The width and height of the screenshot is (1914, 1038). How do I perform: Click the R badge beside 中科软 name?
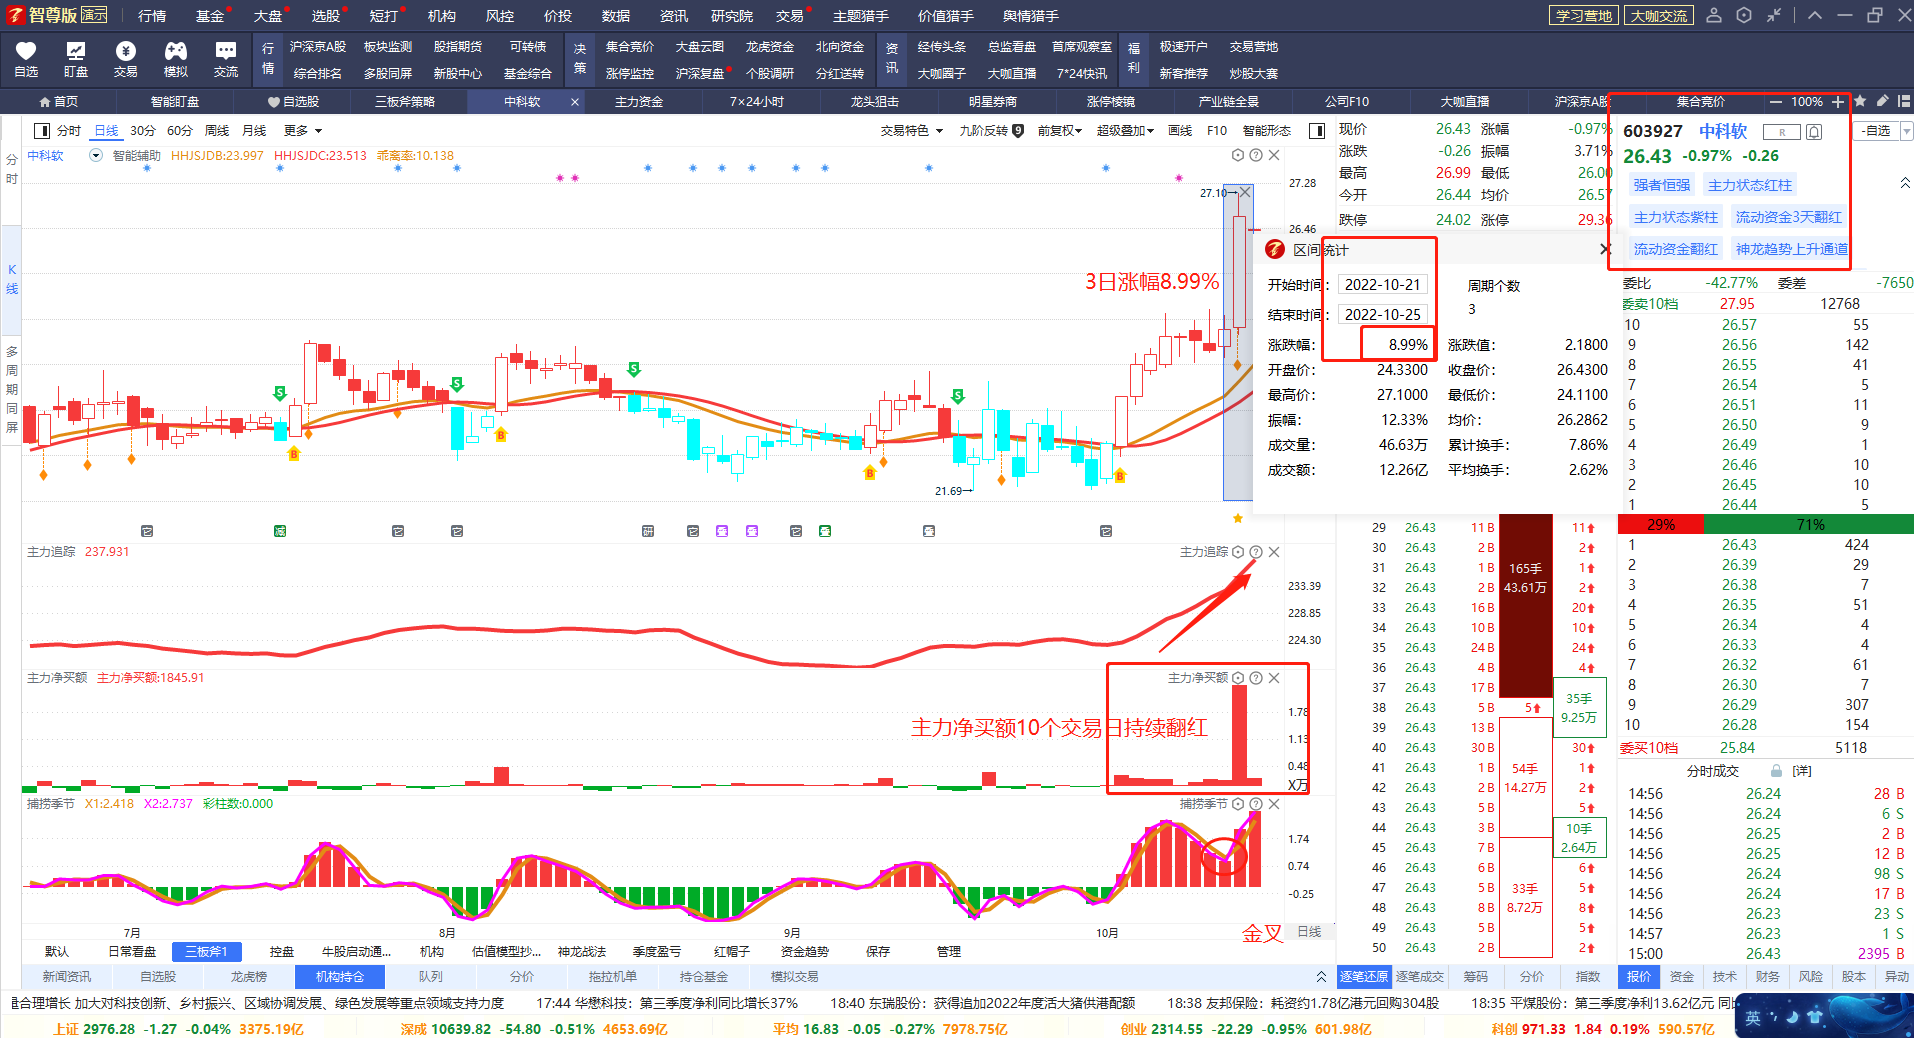tap(1781, 132)
